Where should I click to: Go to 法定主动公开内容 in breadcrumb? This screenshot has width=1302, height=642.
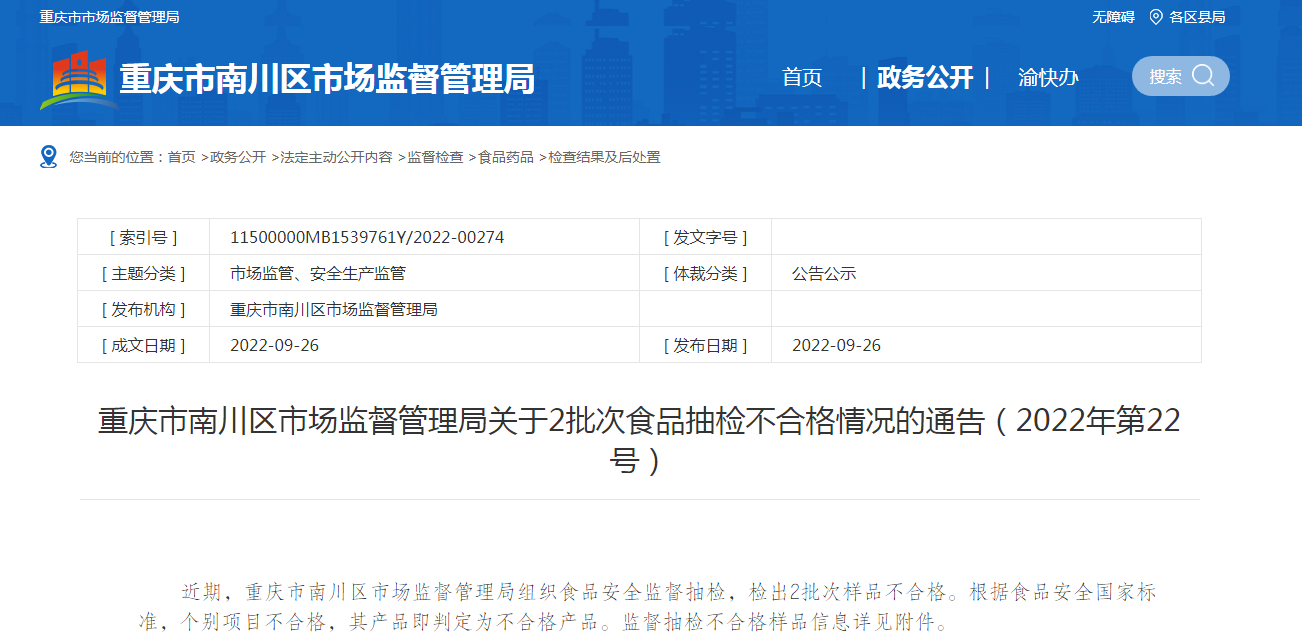click(x=337, y=157)
